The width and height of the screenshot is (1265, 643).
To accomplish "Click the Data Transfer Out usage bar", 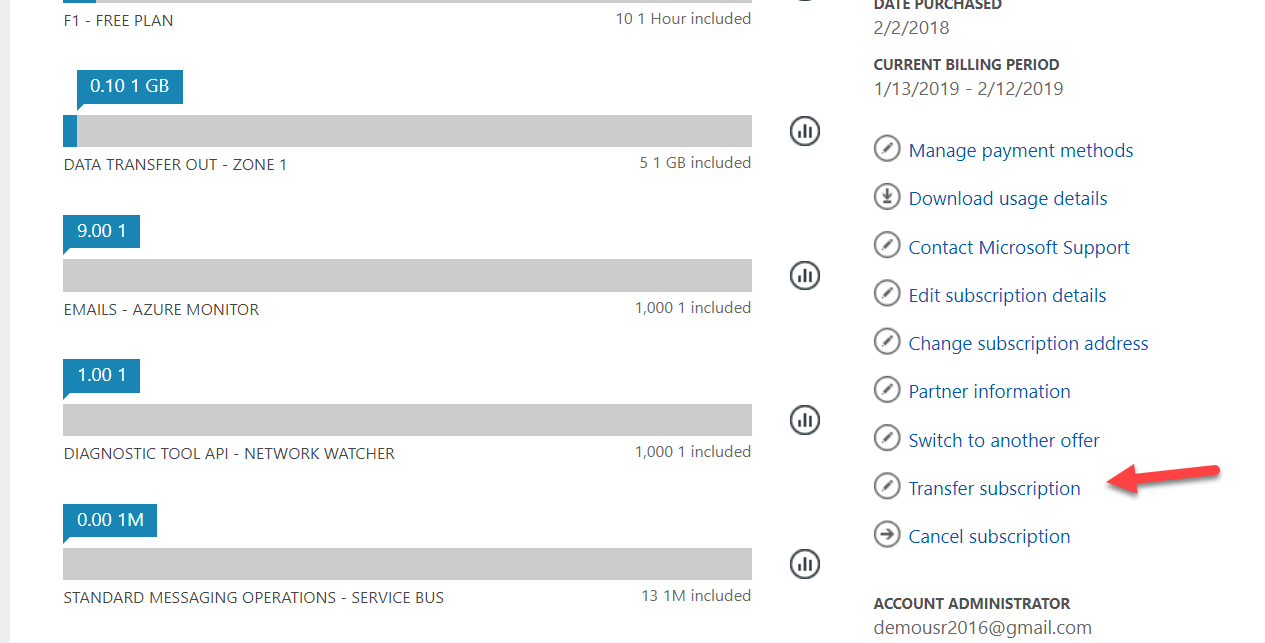I will pos(407,131).
